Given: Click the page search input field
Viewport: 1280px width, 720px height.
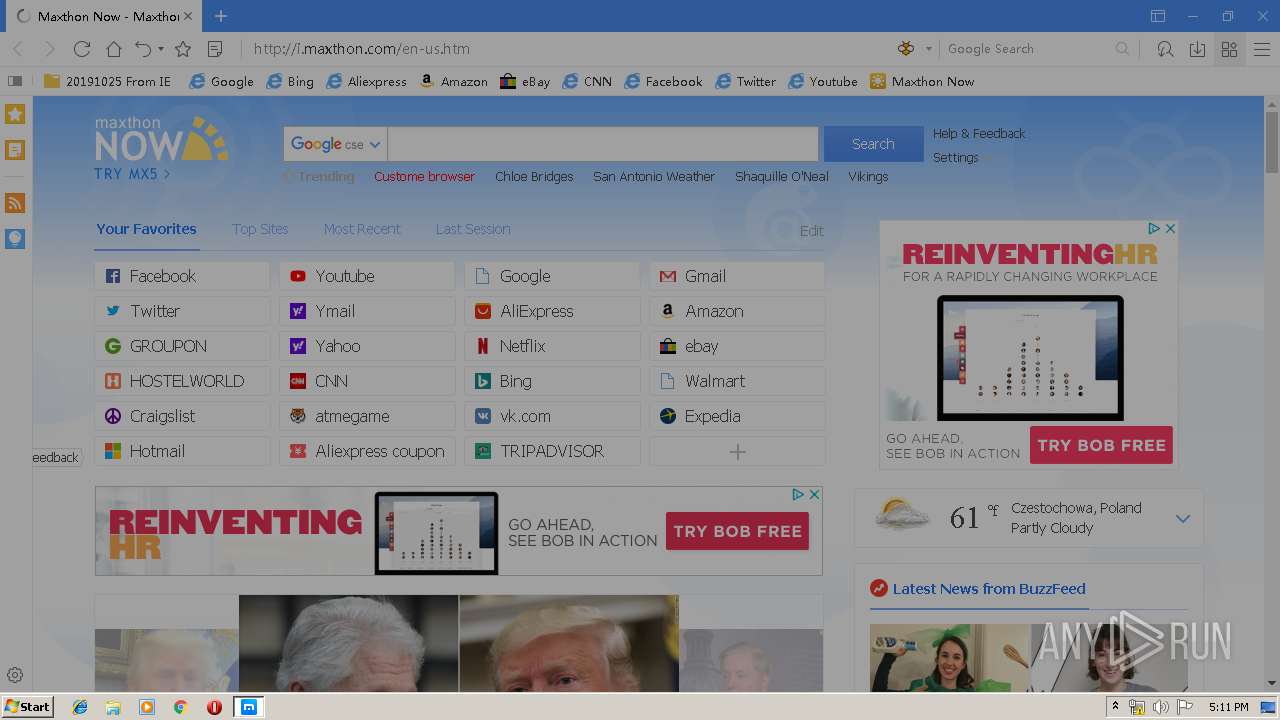Looking at the screenshot, I should [x=603, y=144].
